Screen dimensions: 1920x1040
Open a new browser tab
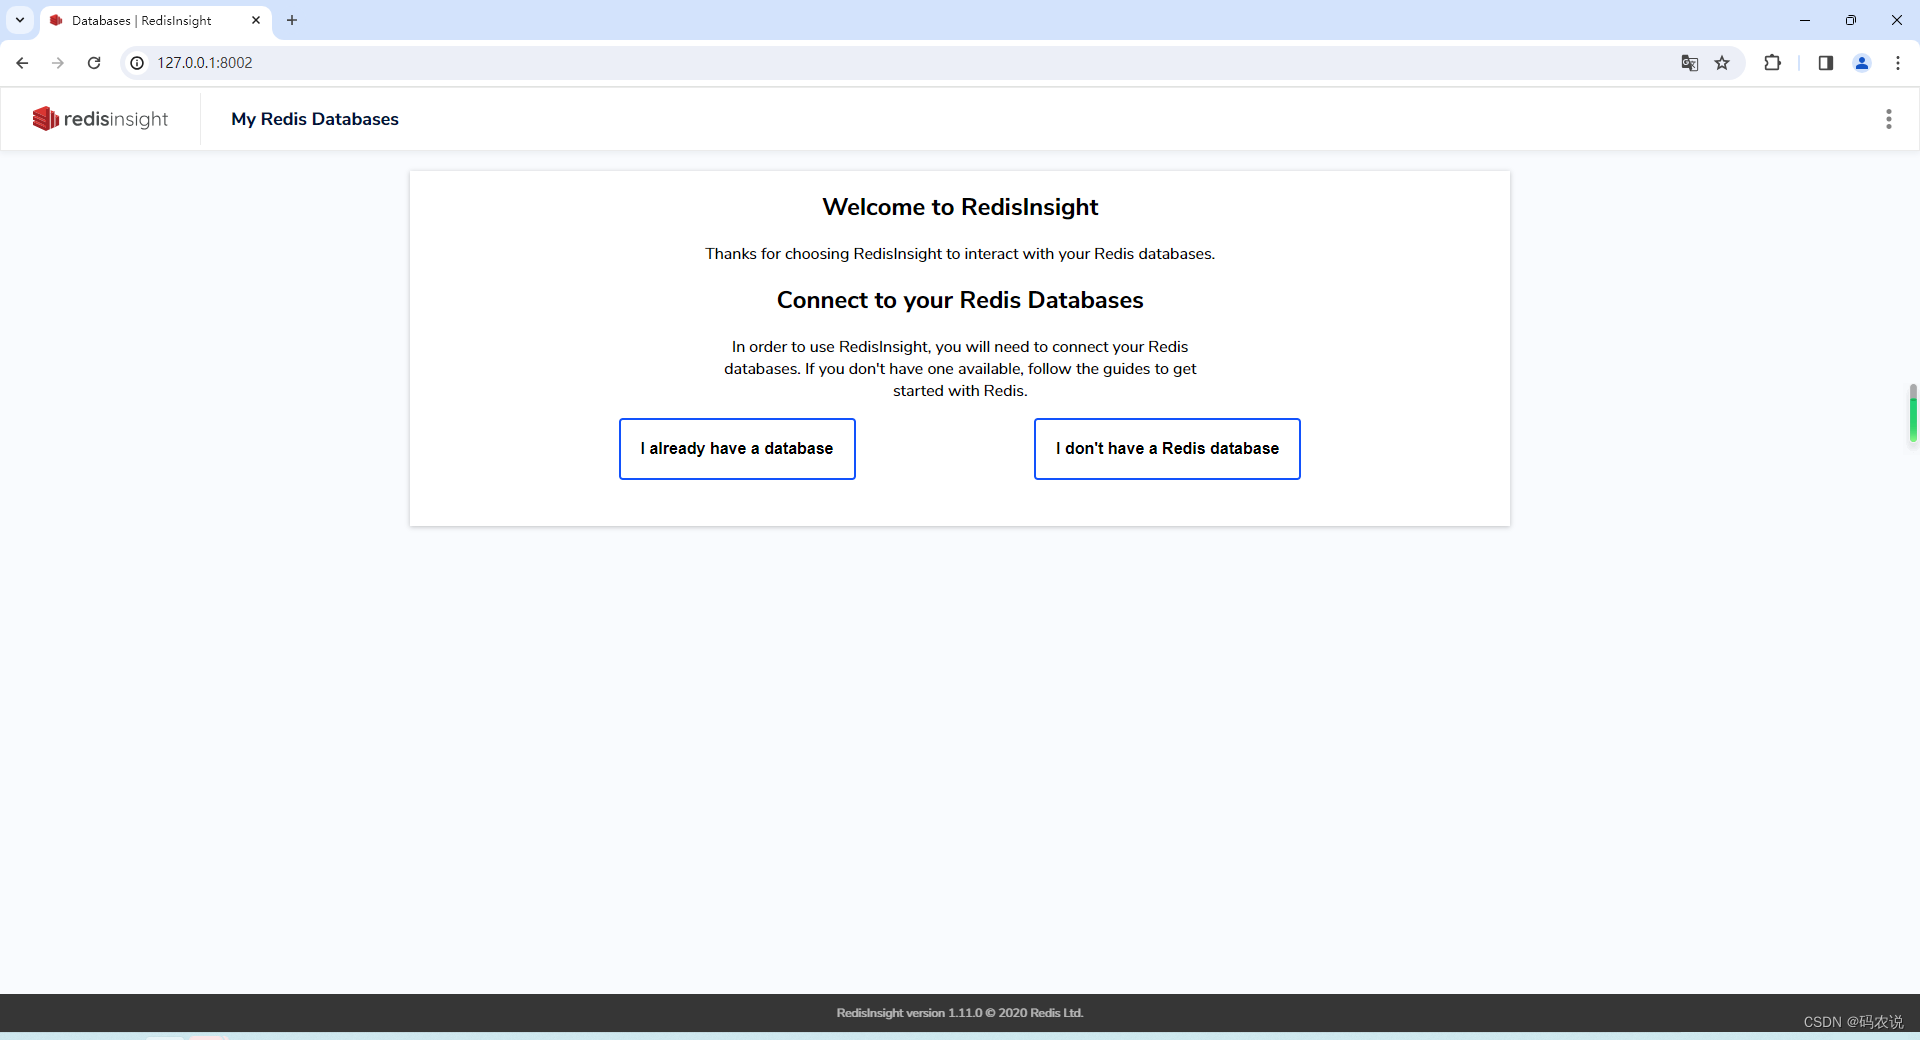click(x=292, y=20)
